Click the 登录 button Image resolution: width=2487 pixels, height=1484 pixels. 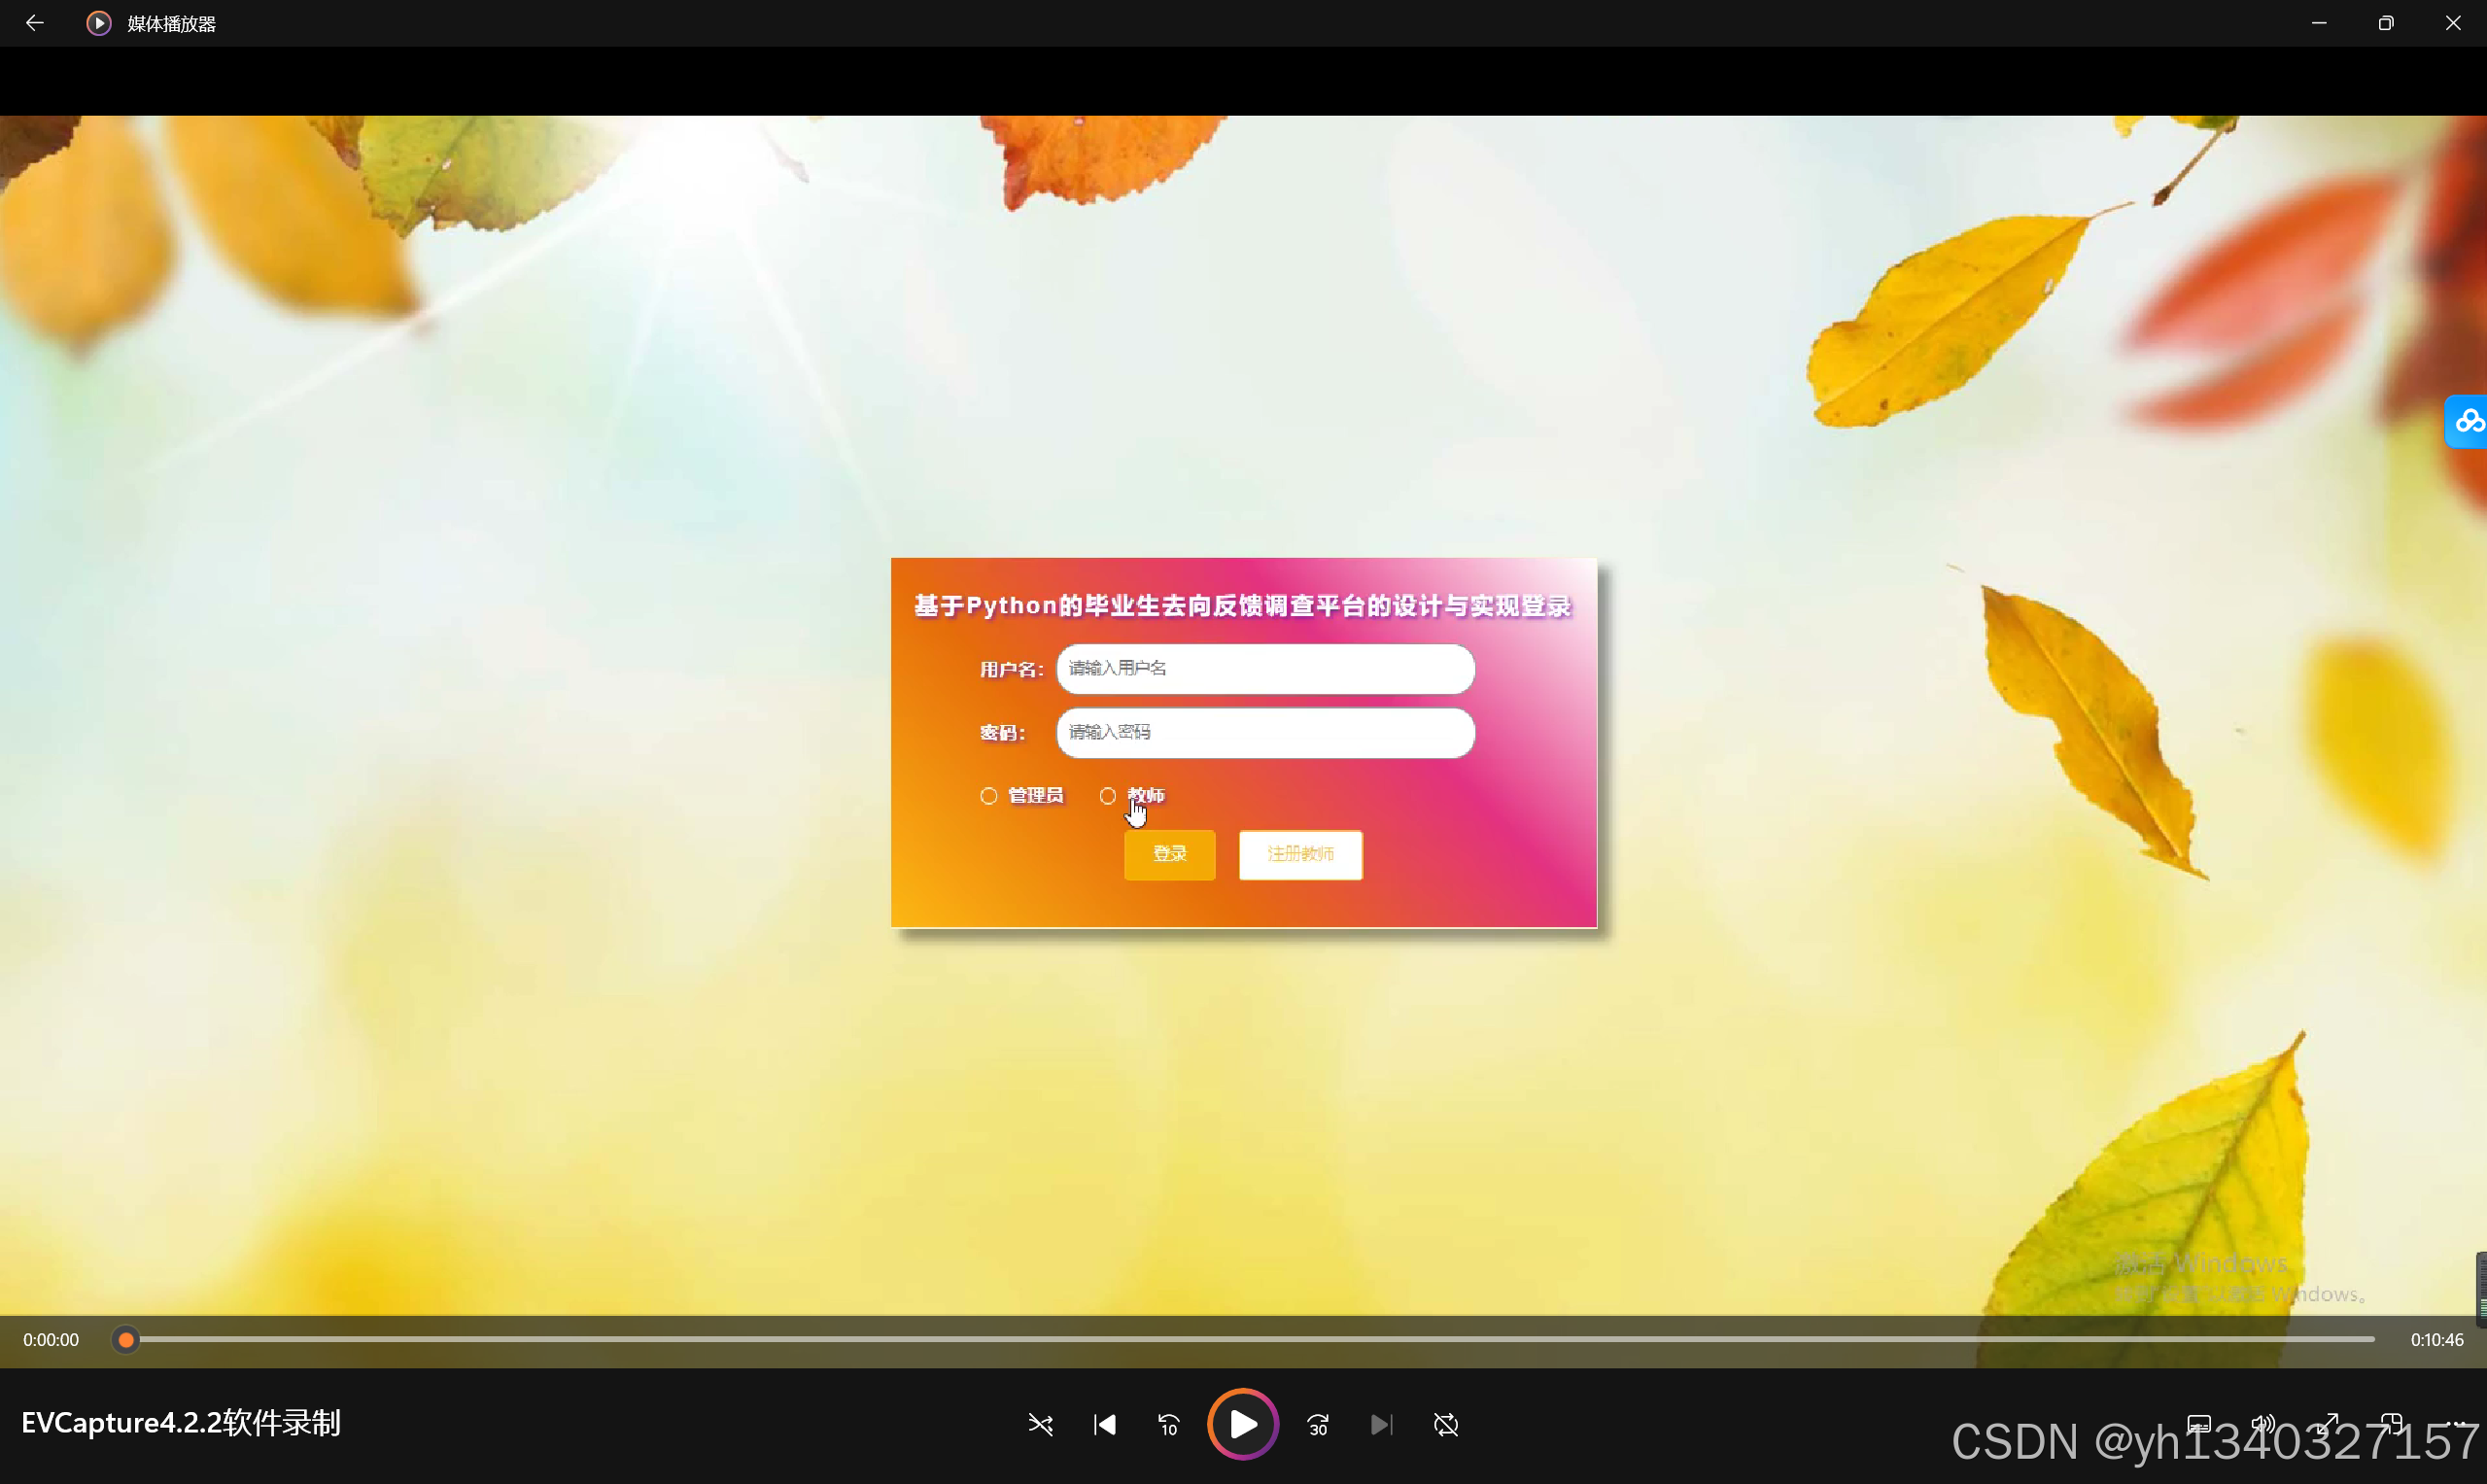(x=1169, y=854)
